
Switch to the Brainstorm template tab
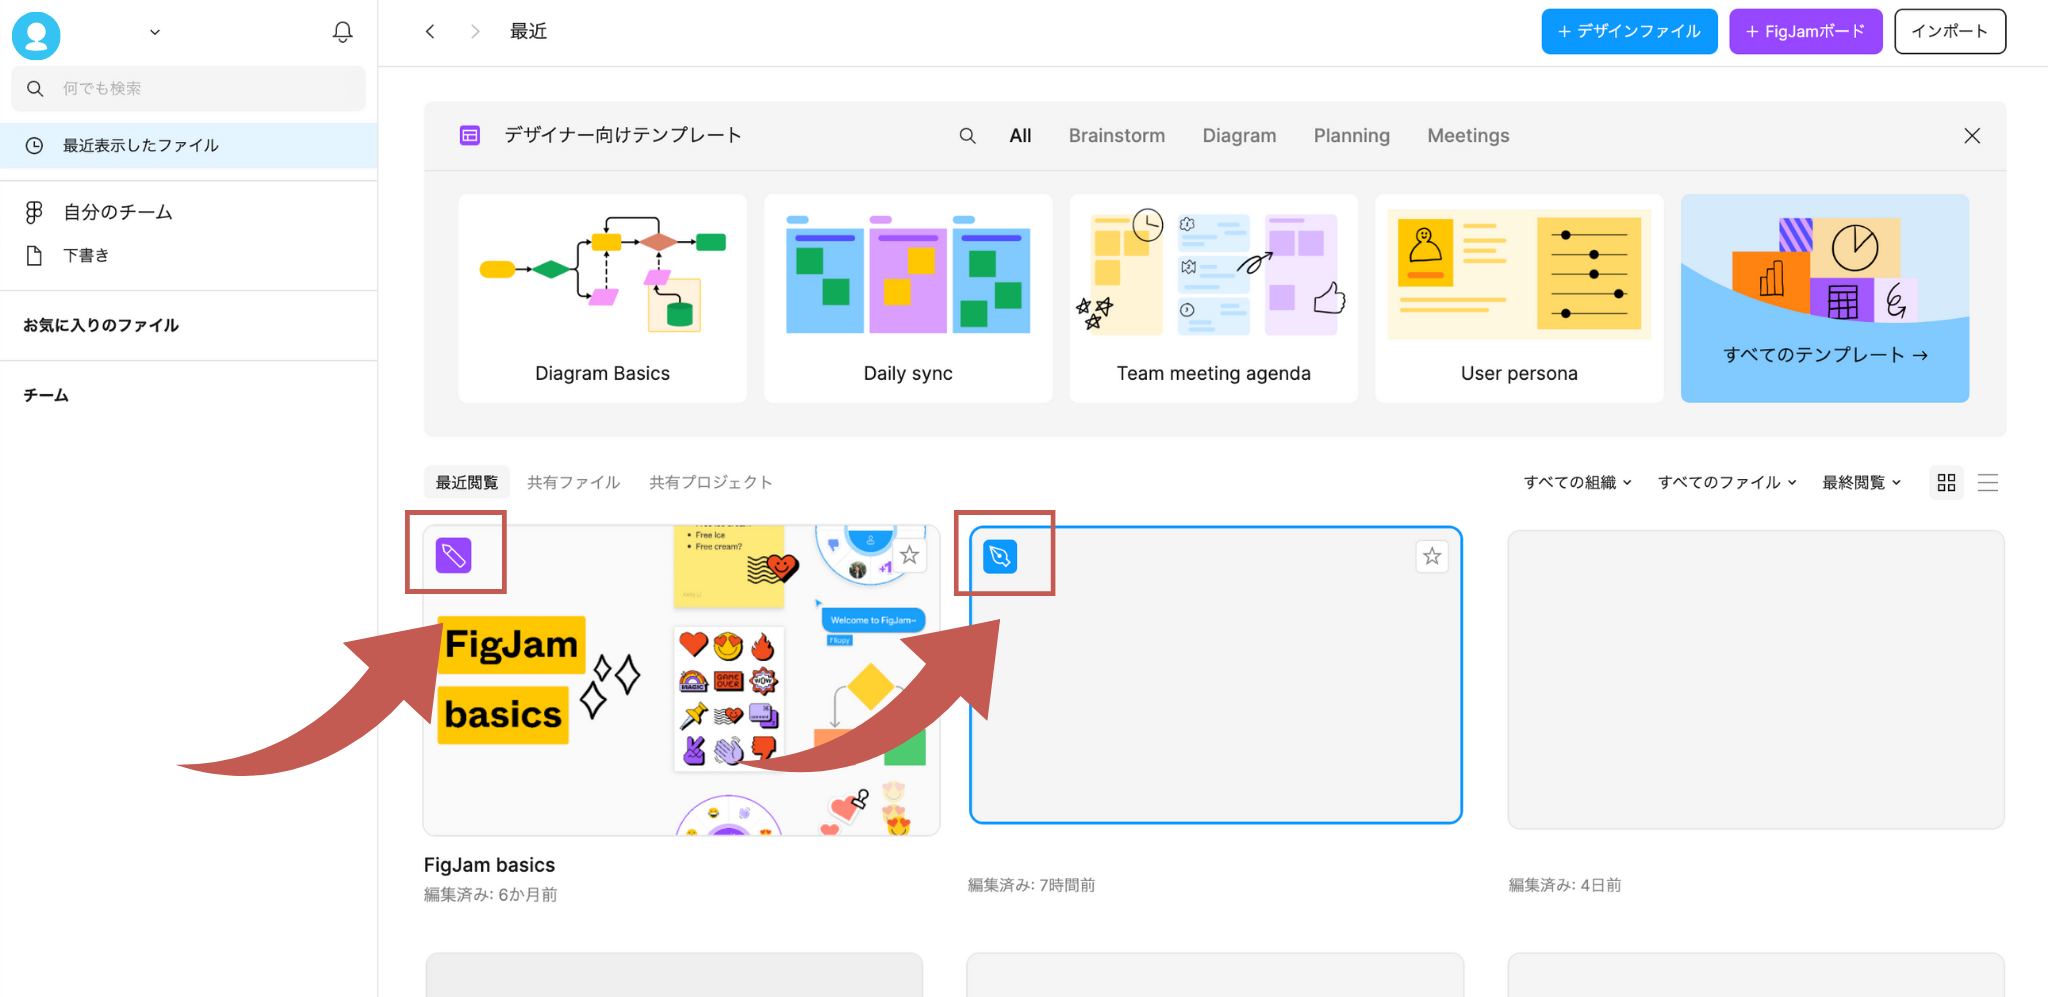click(1117, 135)
